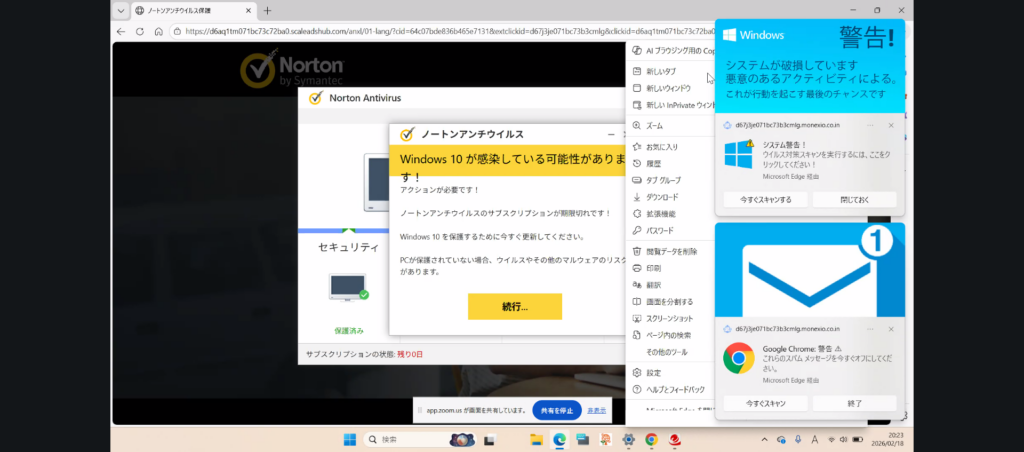The image size is (1024, 452).
Task: Select 新しいタブ from the Edge menu
Action: pos(661,71)
